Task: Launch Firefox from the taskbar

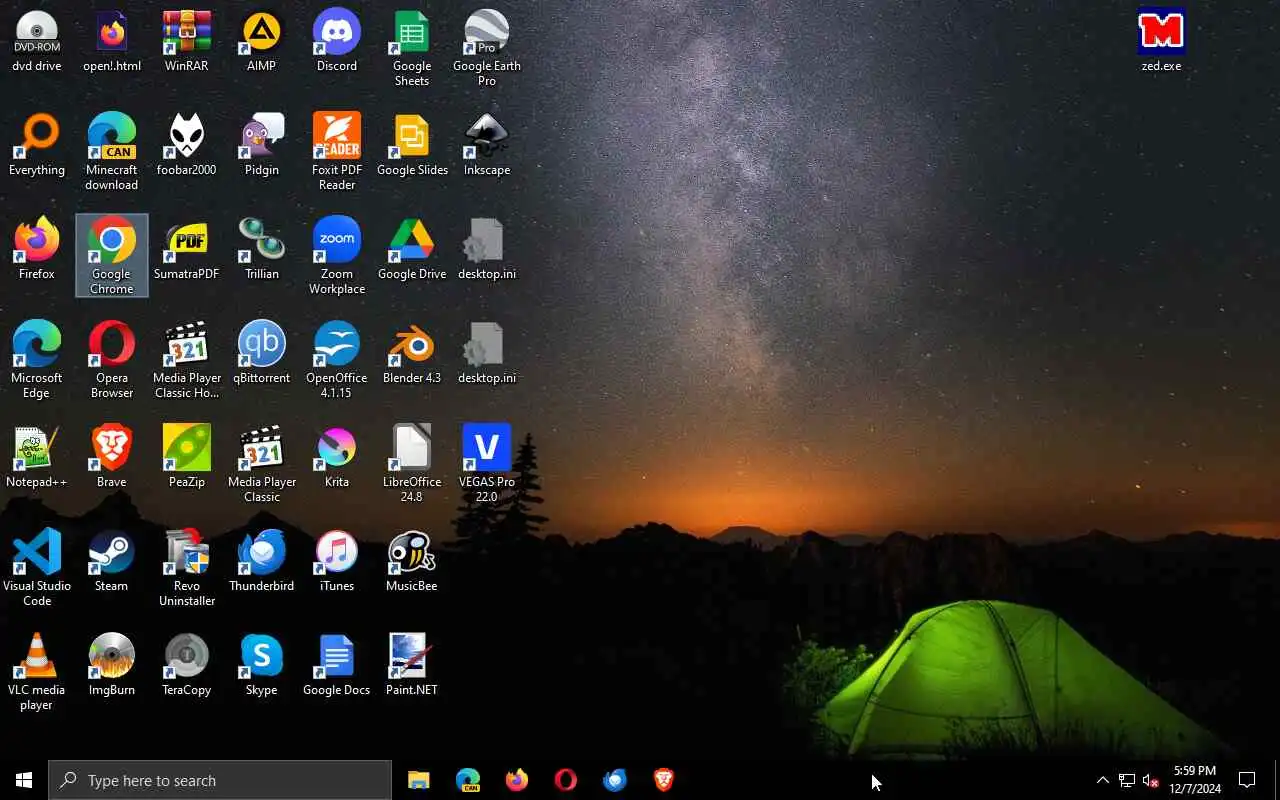Action: [x=516, y=780]
